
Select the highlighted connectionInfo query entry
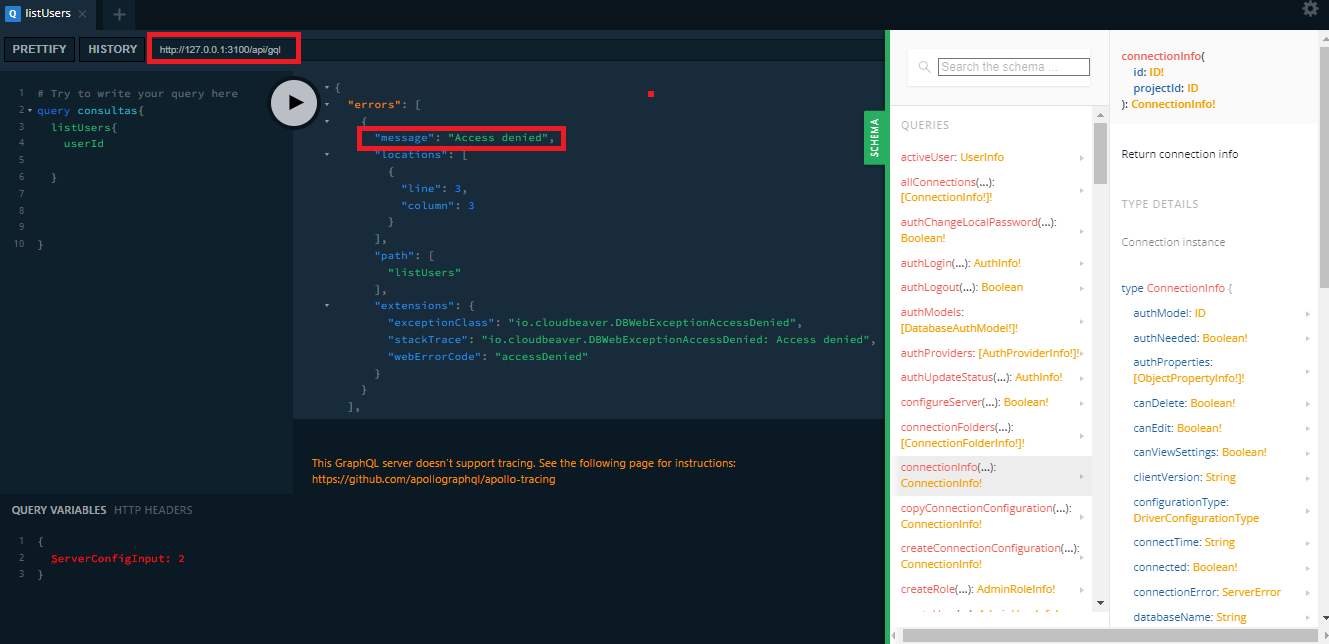pyautogui.click(x=993, y=475)
